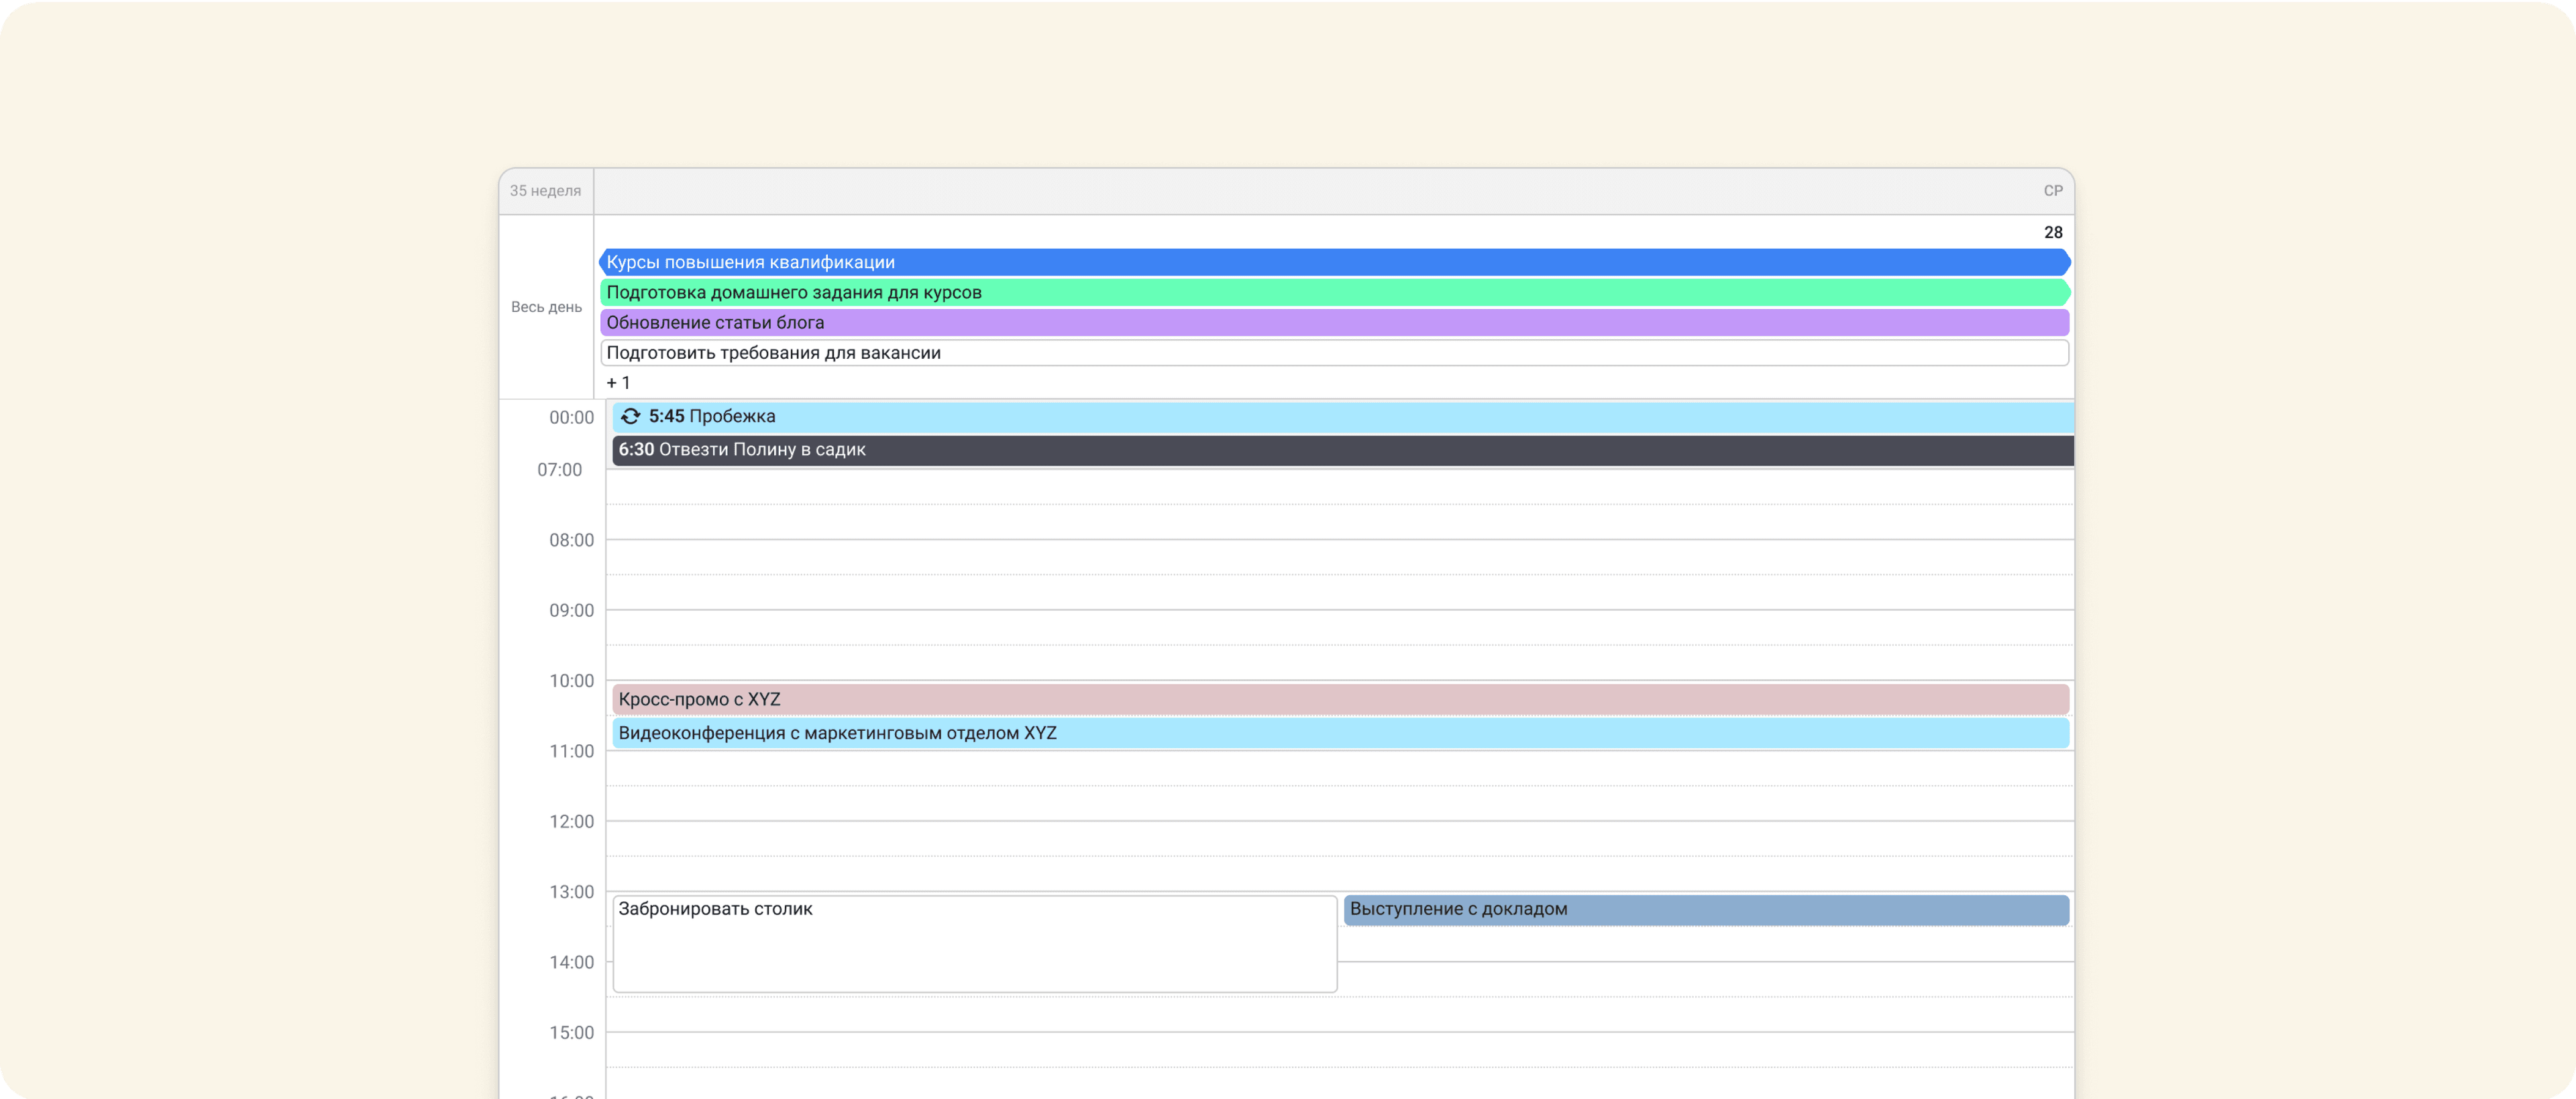The image size is (2576, 1099).
Task: Click the 12:00 time label on the ruler
Action: (572, 821)
